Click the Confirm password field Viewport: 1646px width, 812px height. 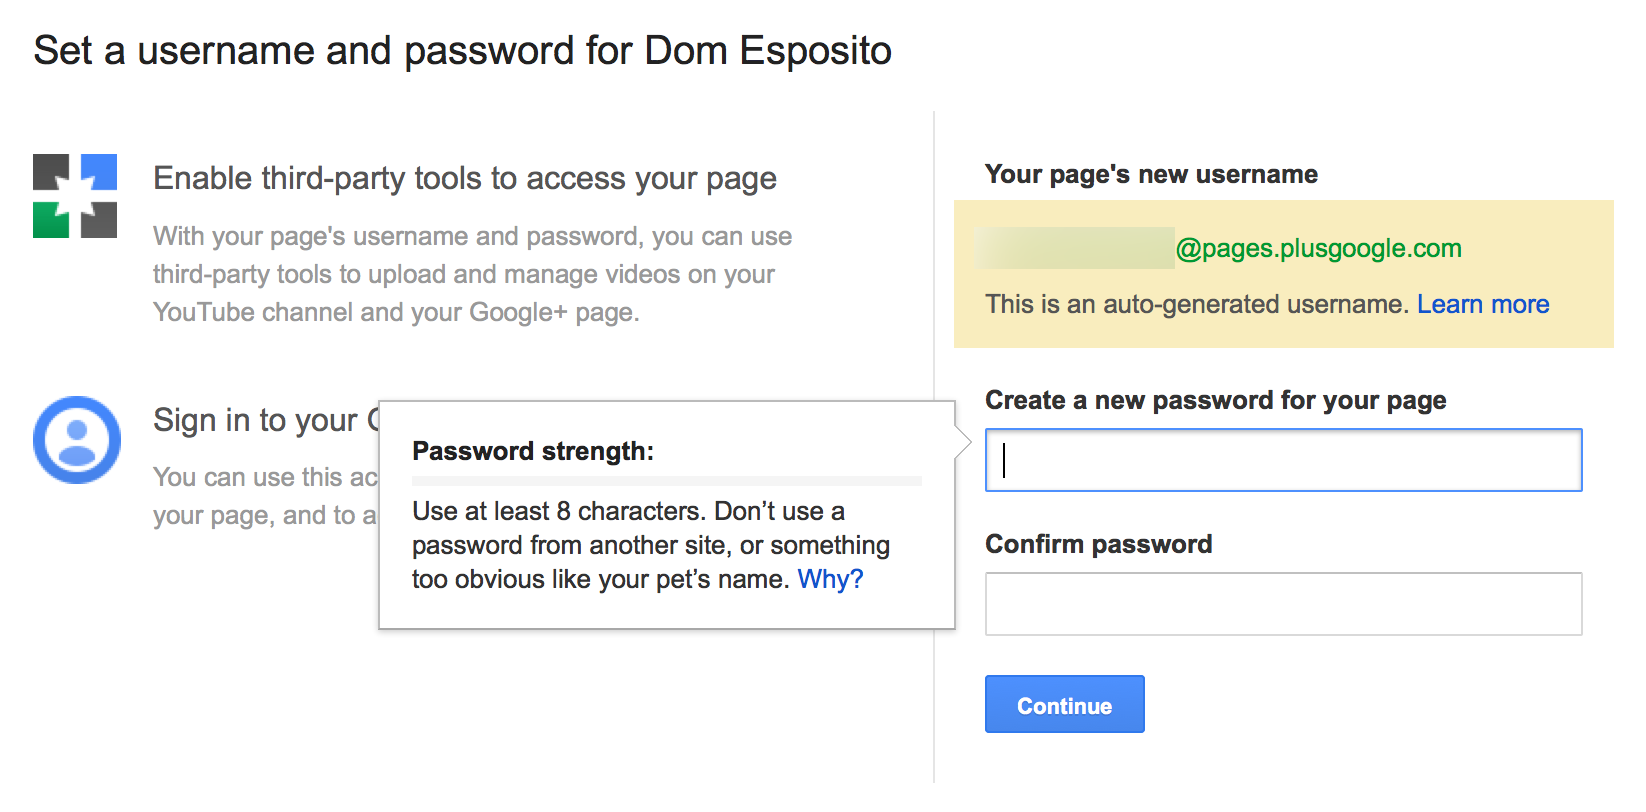pyautogui.click(x=1283, y=604)
